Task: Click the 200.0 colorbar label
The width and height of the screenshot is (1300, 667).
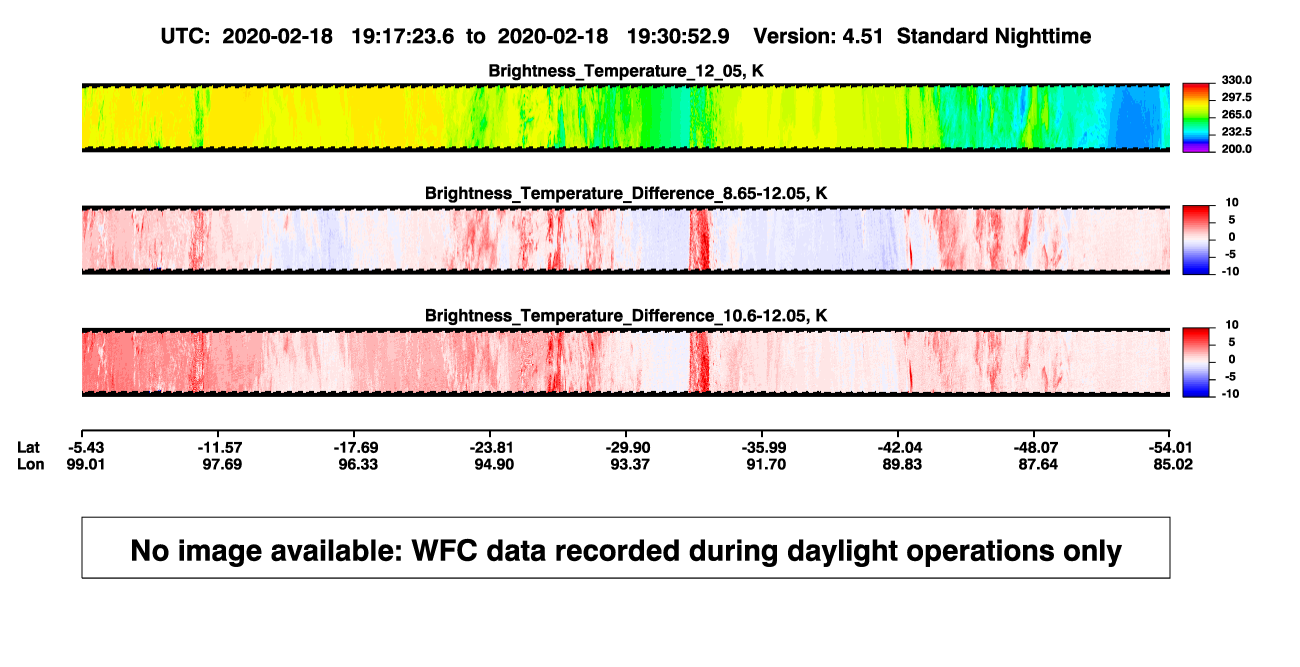Action: pos(1236,149)
